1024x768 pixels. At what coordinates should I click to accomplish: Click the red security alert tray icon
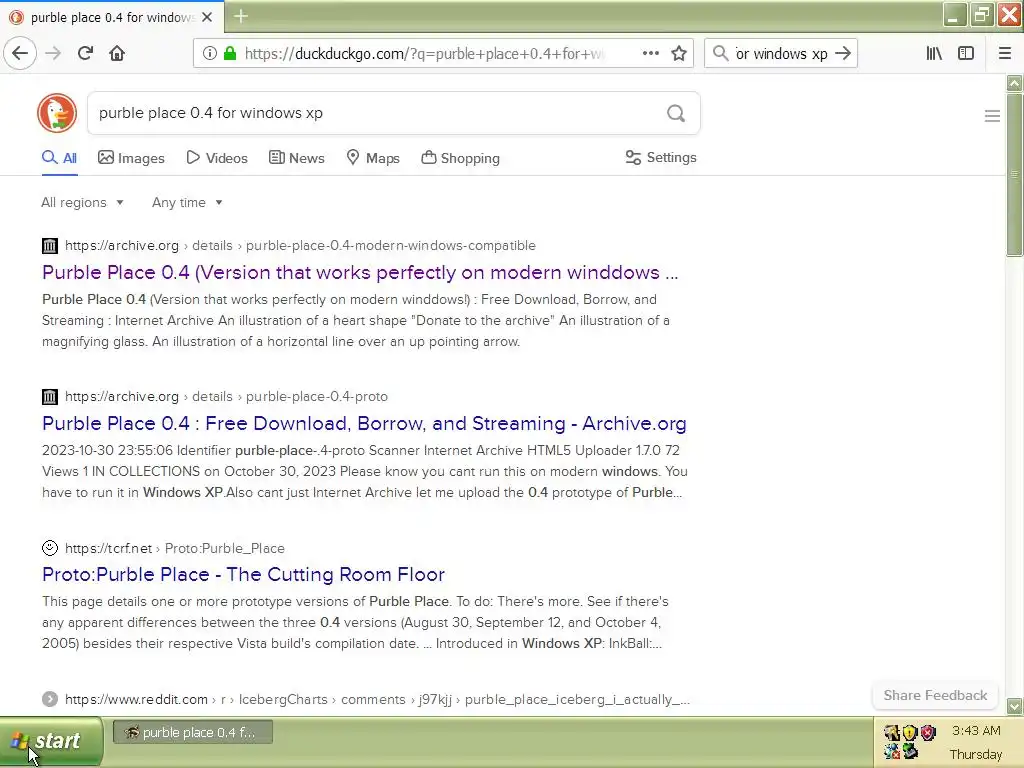pos(928,733)
